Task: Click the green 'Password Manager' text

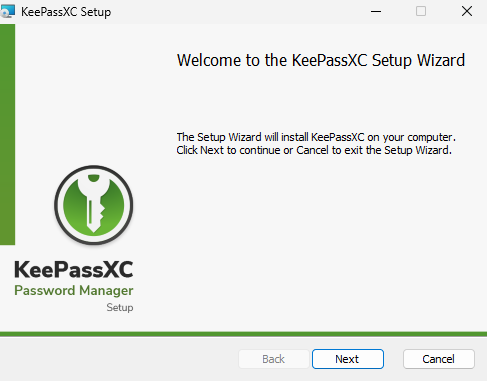Action: point(74,291)
